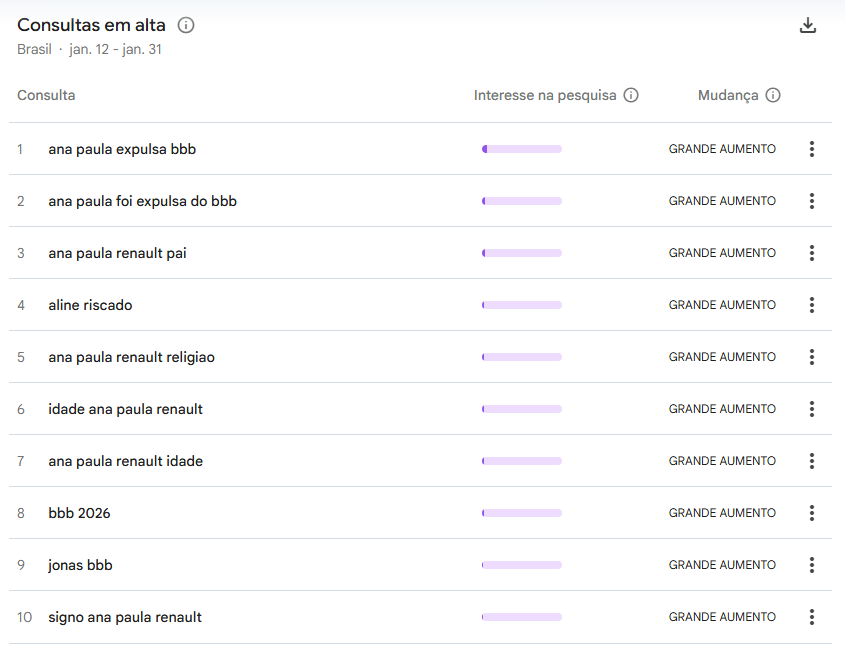Open query ana paula foi expulsa do bbb
845x646 pixels.
coord(142,202)
